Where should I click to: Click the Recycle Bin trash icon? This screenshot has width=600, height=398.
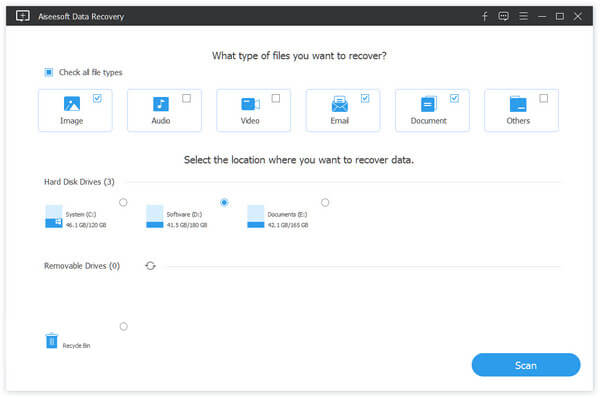(52, 341)
